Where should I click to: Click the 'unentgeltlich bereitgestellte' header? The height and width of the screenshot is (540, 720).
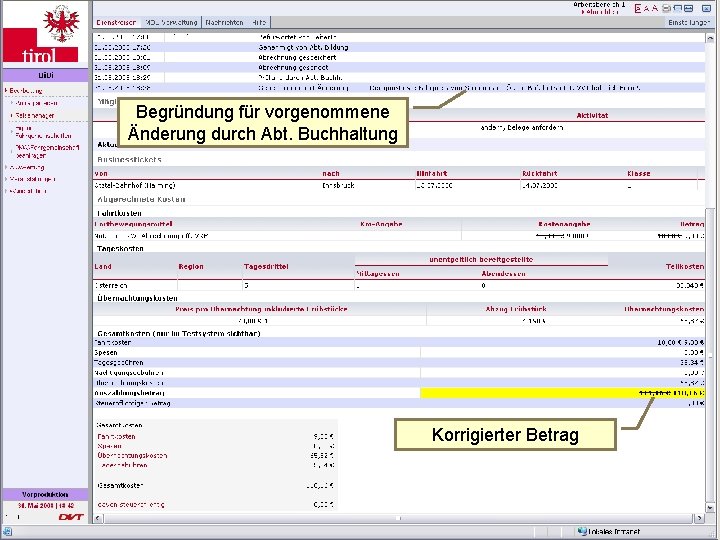pyautogui.click(x=481, y=259)
